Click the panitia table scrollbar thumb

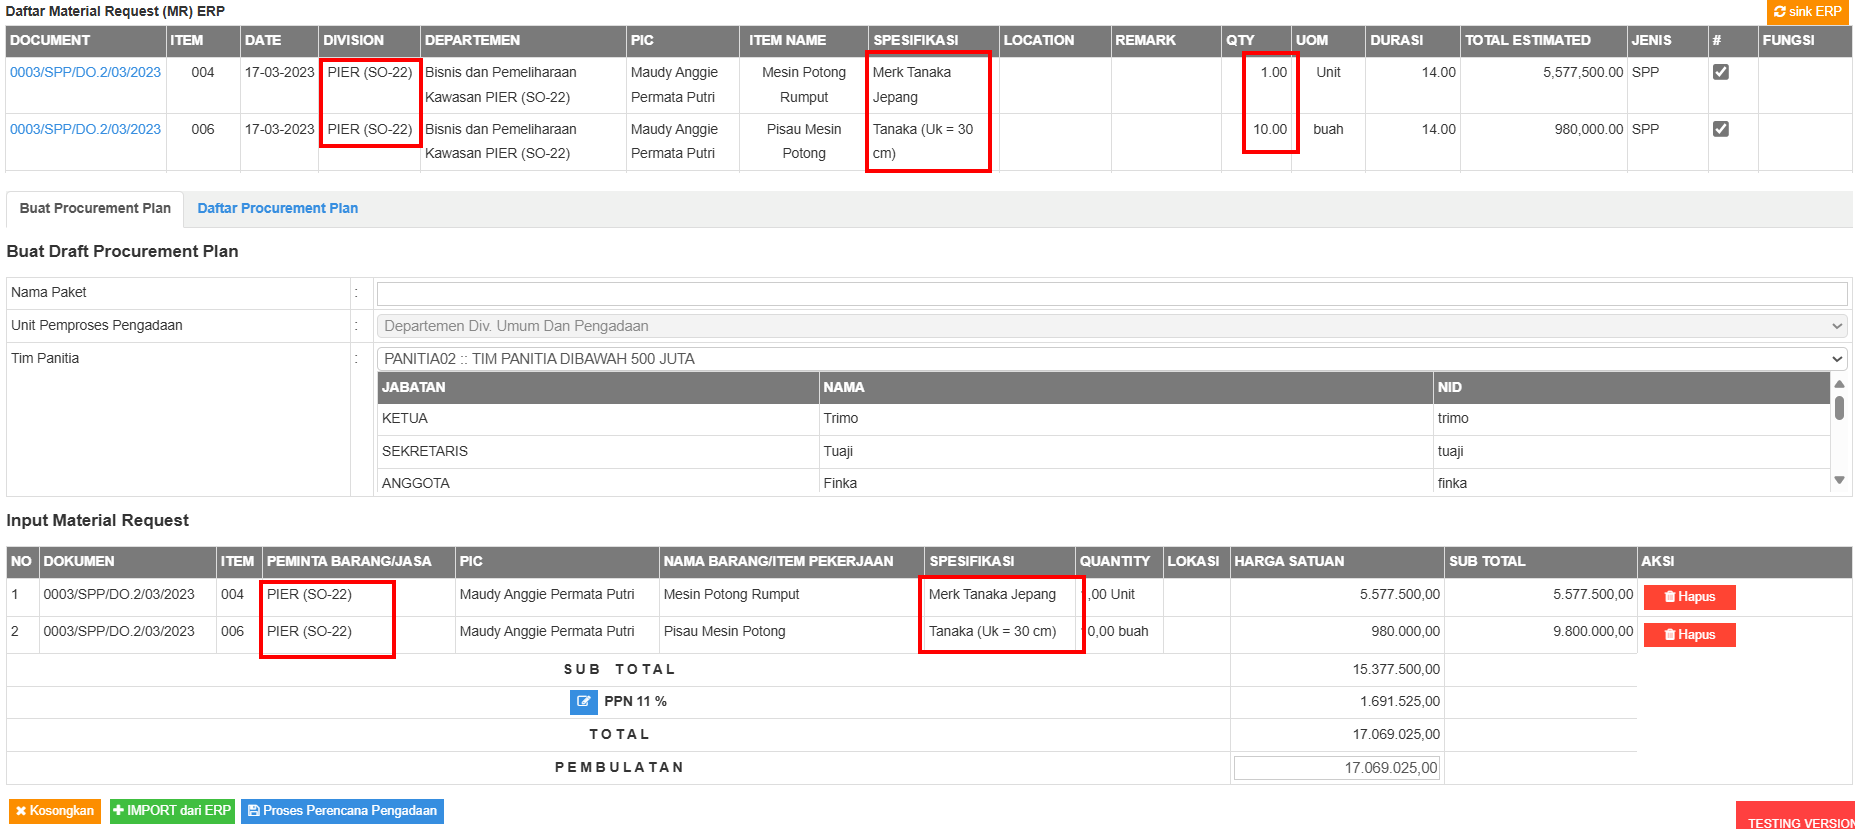(1839, 408)
